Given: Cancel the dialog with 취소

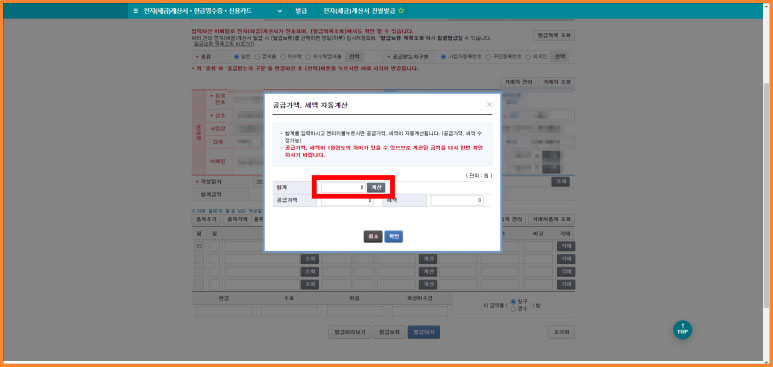Looking at the screenshot, I should point(373,237).
